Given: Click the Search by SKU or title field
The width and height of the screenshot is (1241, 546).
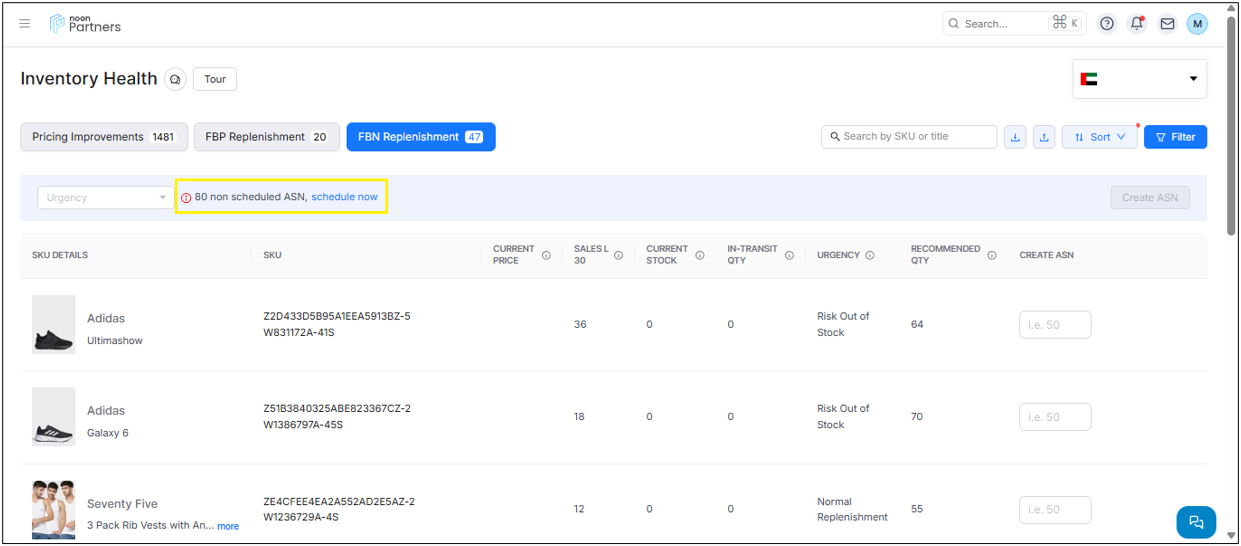Looking at the screenshot, I should coord(909,137).
